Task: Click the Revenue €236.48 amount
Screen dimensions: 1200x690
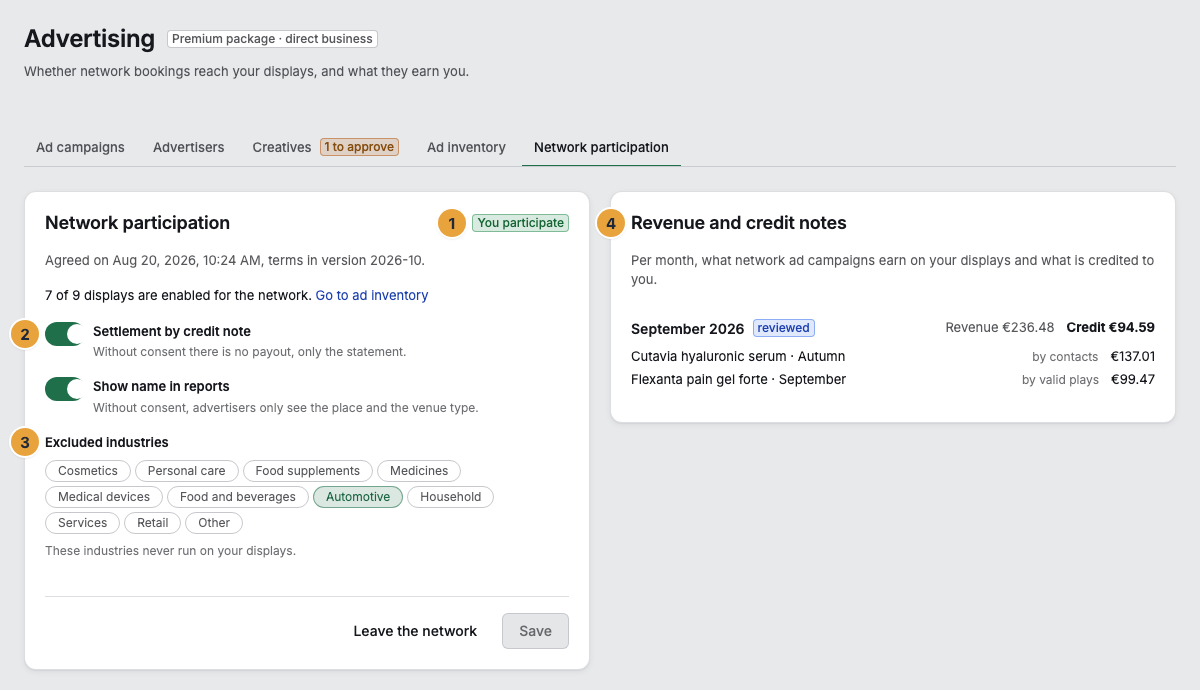Action: click(1000, 327)
